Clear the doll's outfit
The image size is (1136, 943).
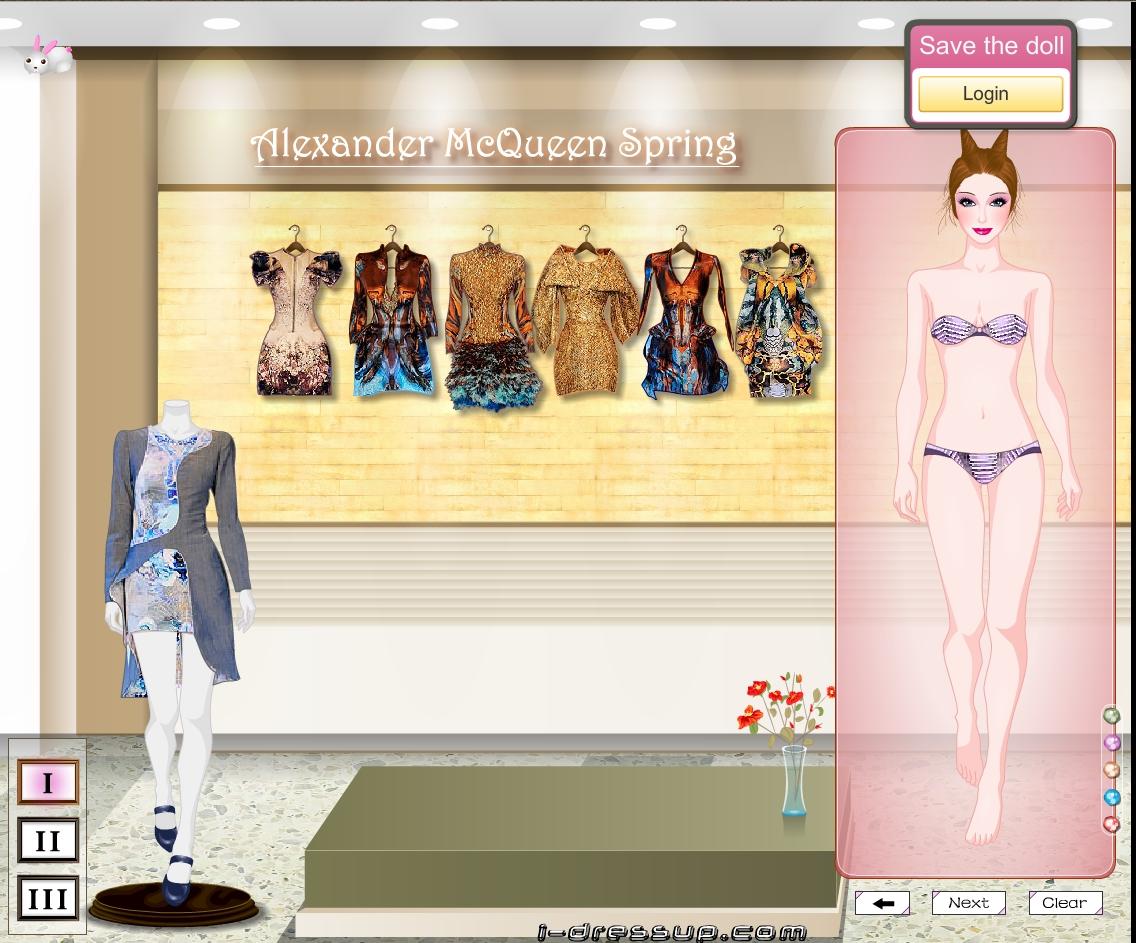pyautogui.click(x=1064, y=903)
